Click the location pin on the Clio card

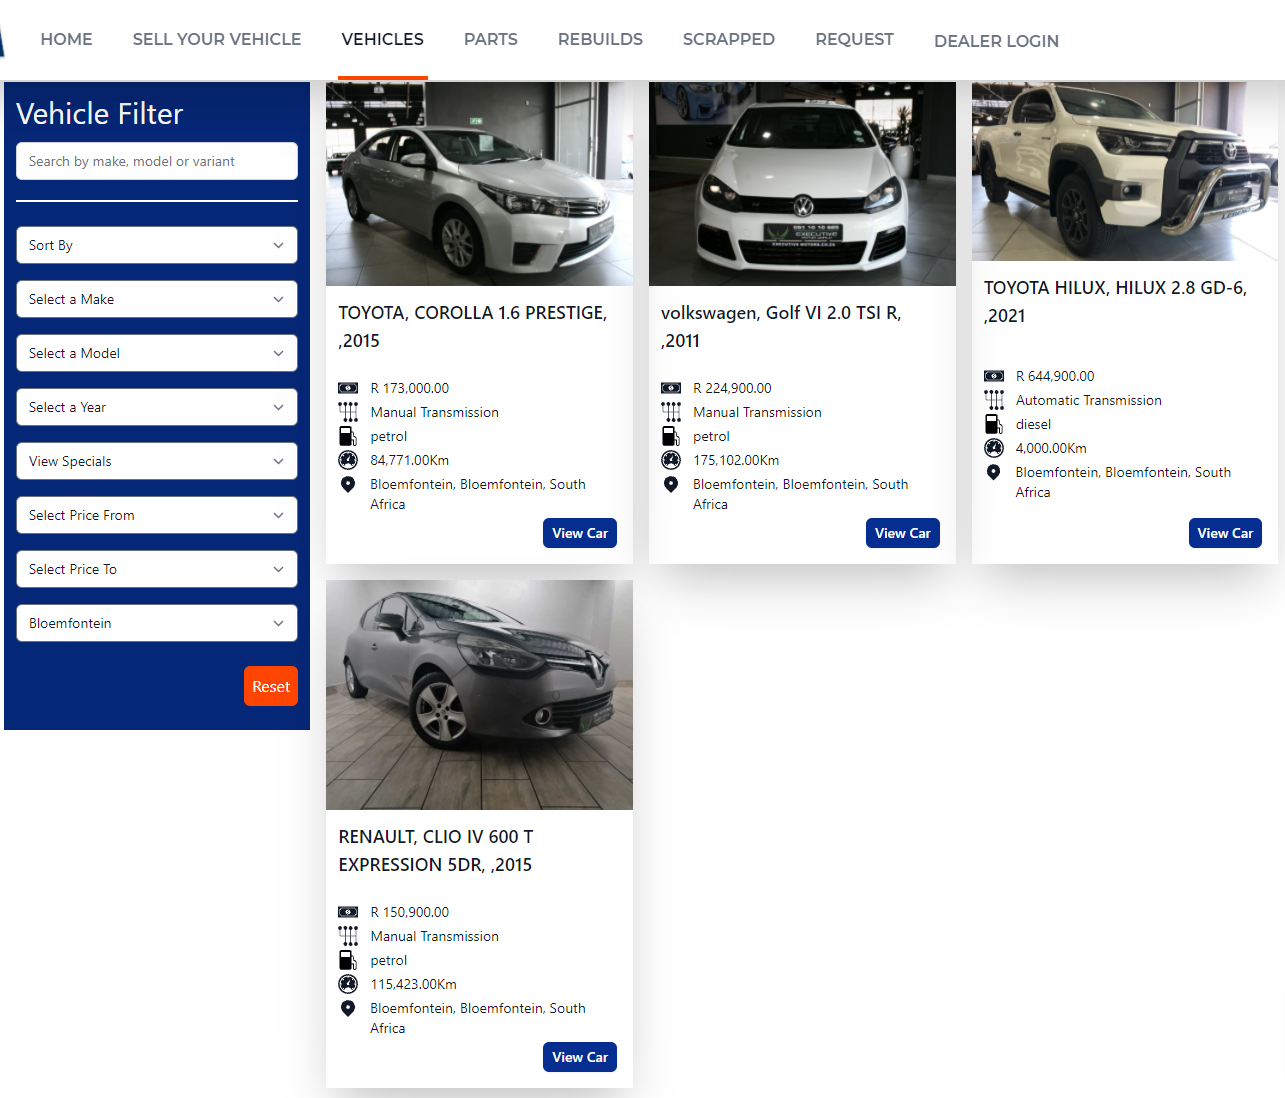[348, 1008]
